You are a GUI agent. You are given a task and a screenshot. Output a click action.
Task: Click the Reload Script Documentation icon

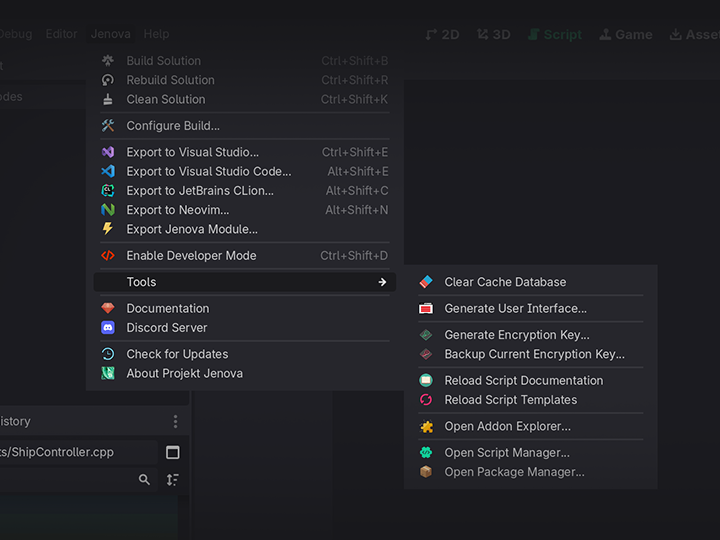coord(426,380)
